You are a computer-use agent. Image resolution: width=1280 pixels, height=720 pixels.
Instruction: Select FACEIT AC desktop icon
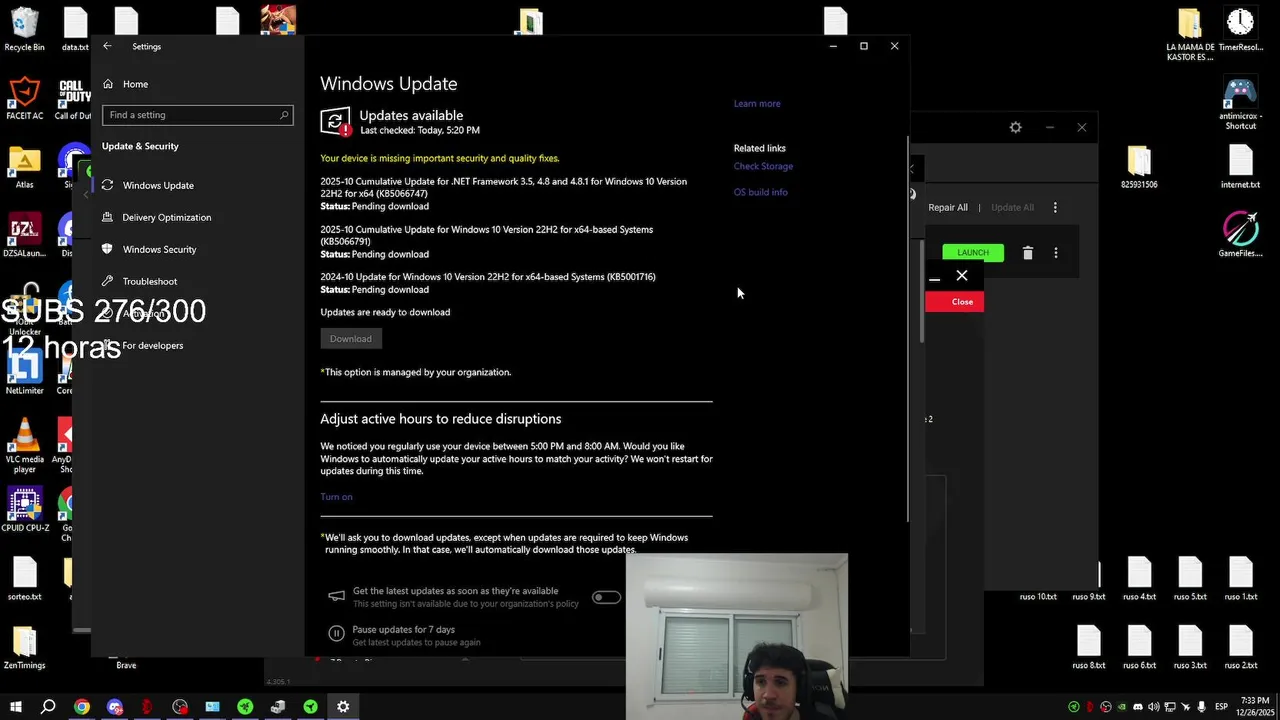pos(24,99)
